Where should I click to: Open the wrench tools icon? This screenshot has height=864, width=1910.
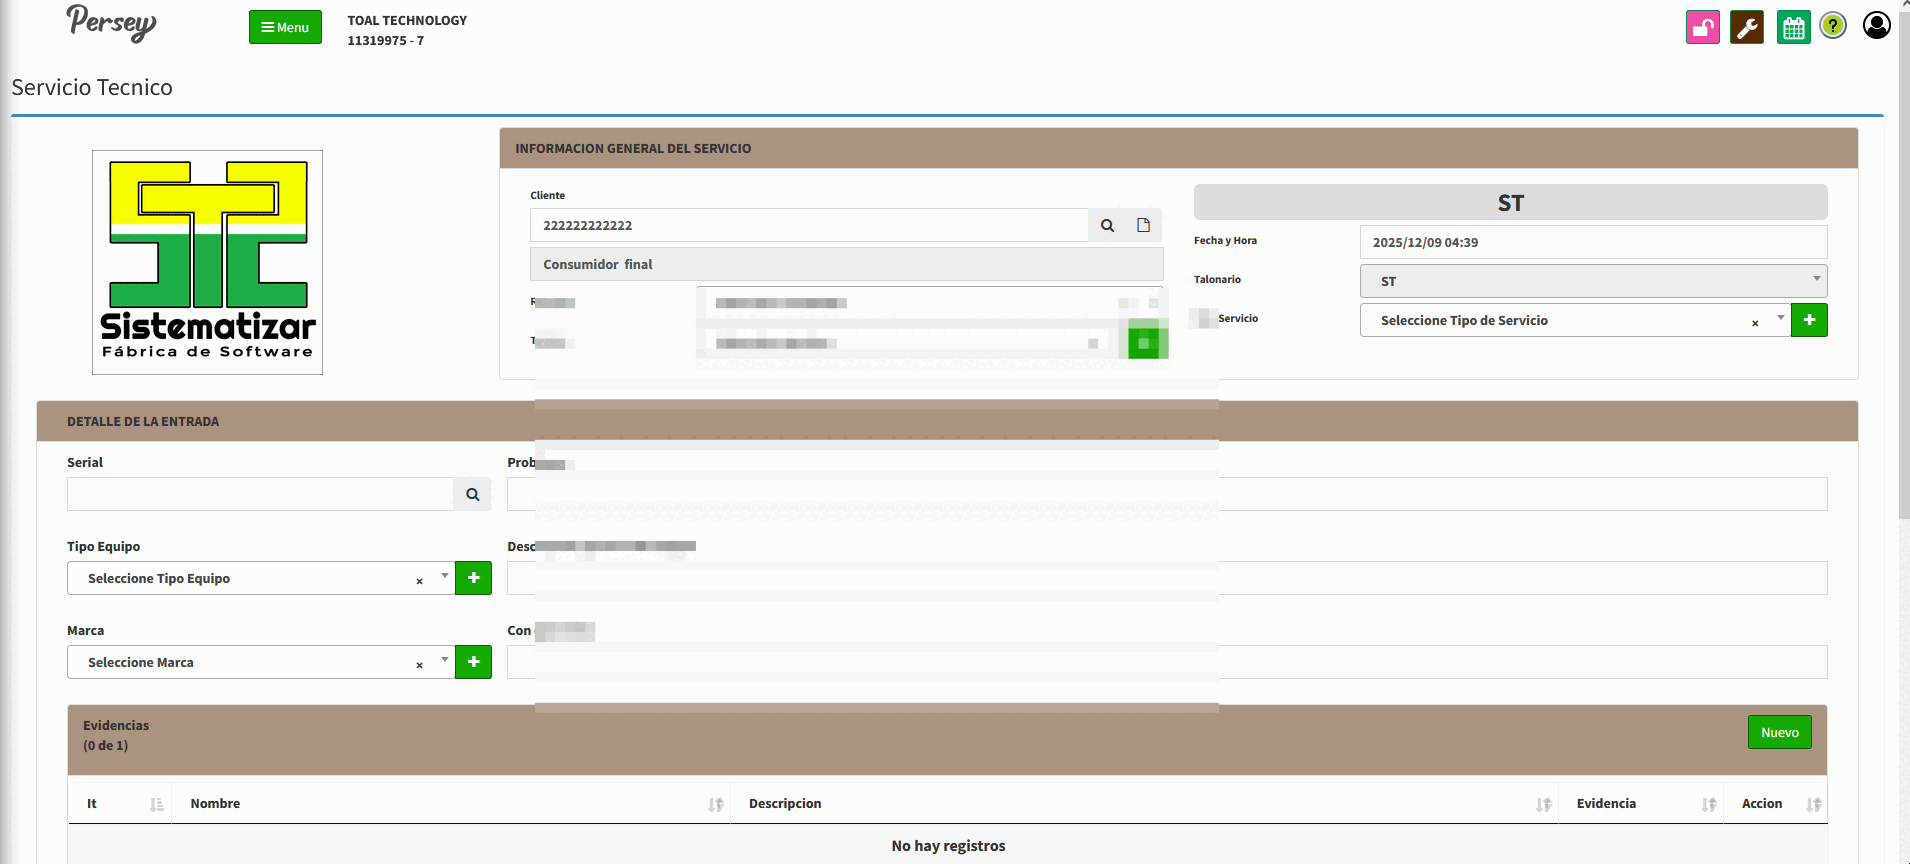pyautogui.click(x=1747, y=27)
